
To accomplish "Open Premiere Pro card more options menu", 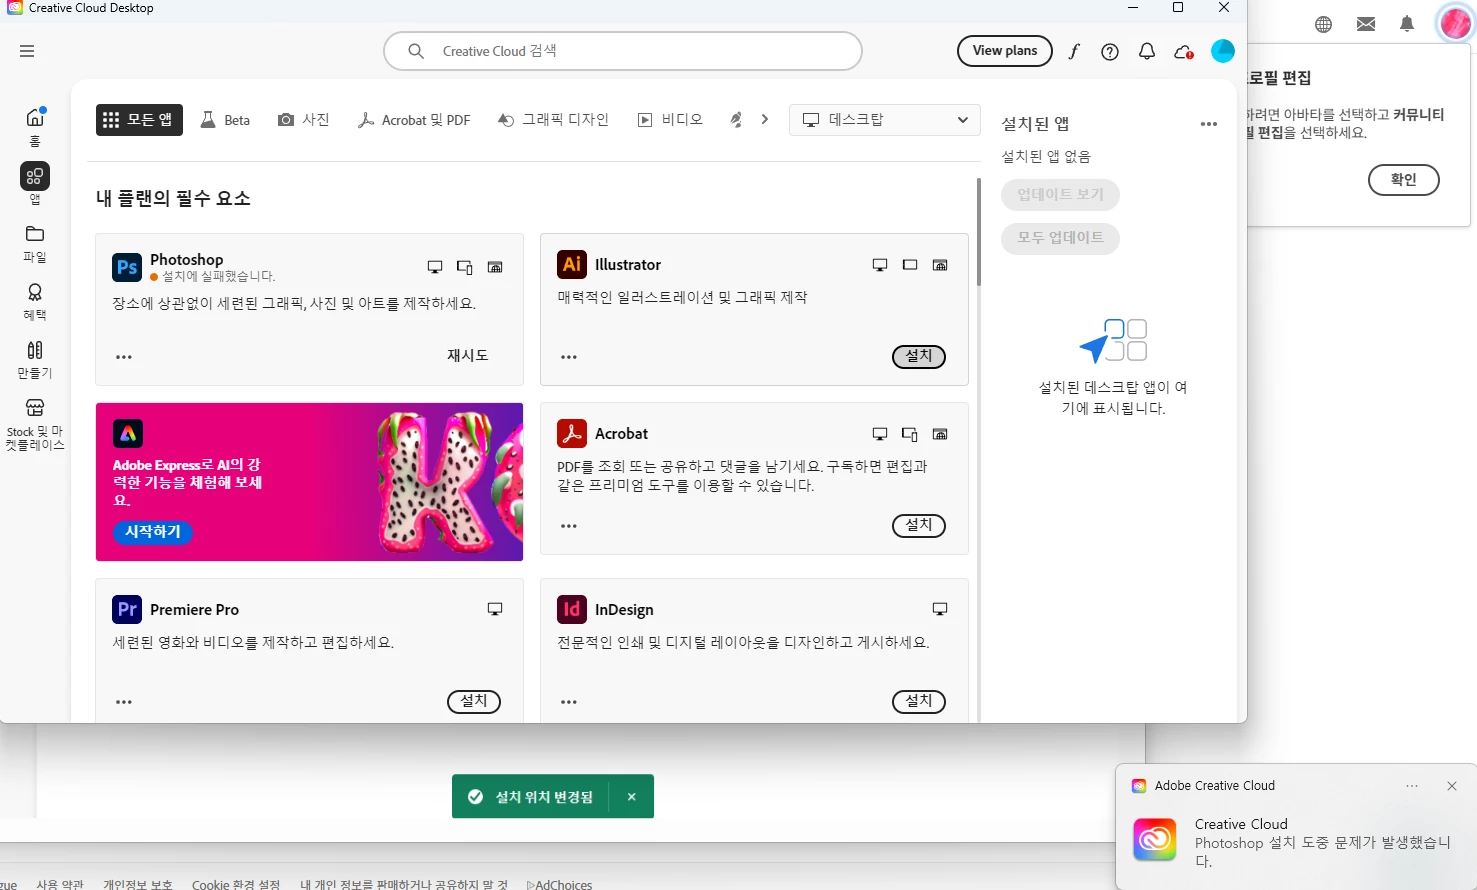I will [124, 702].
